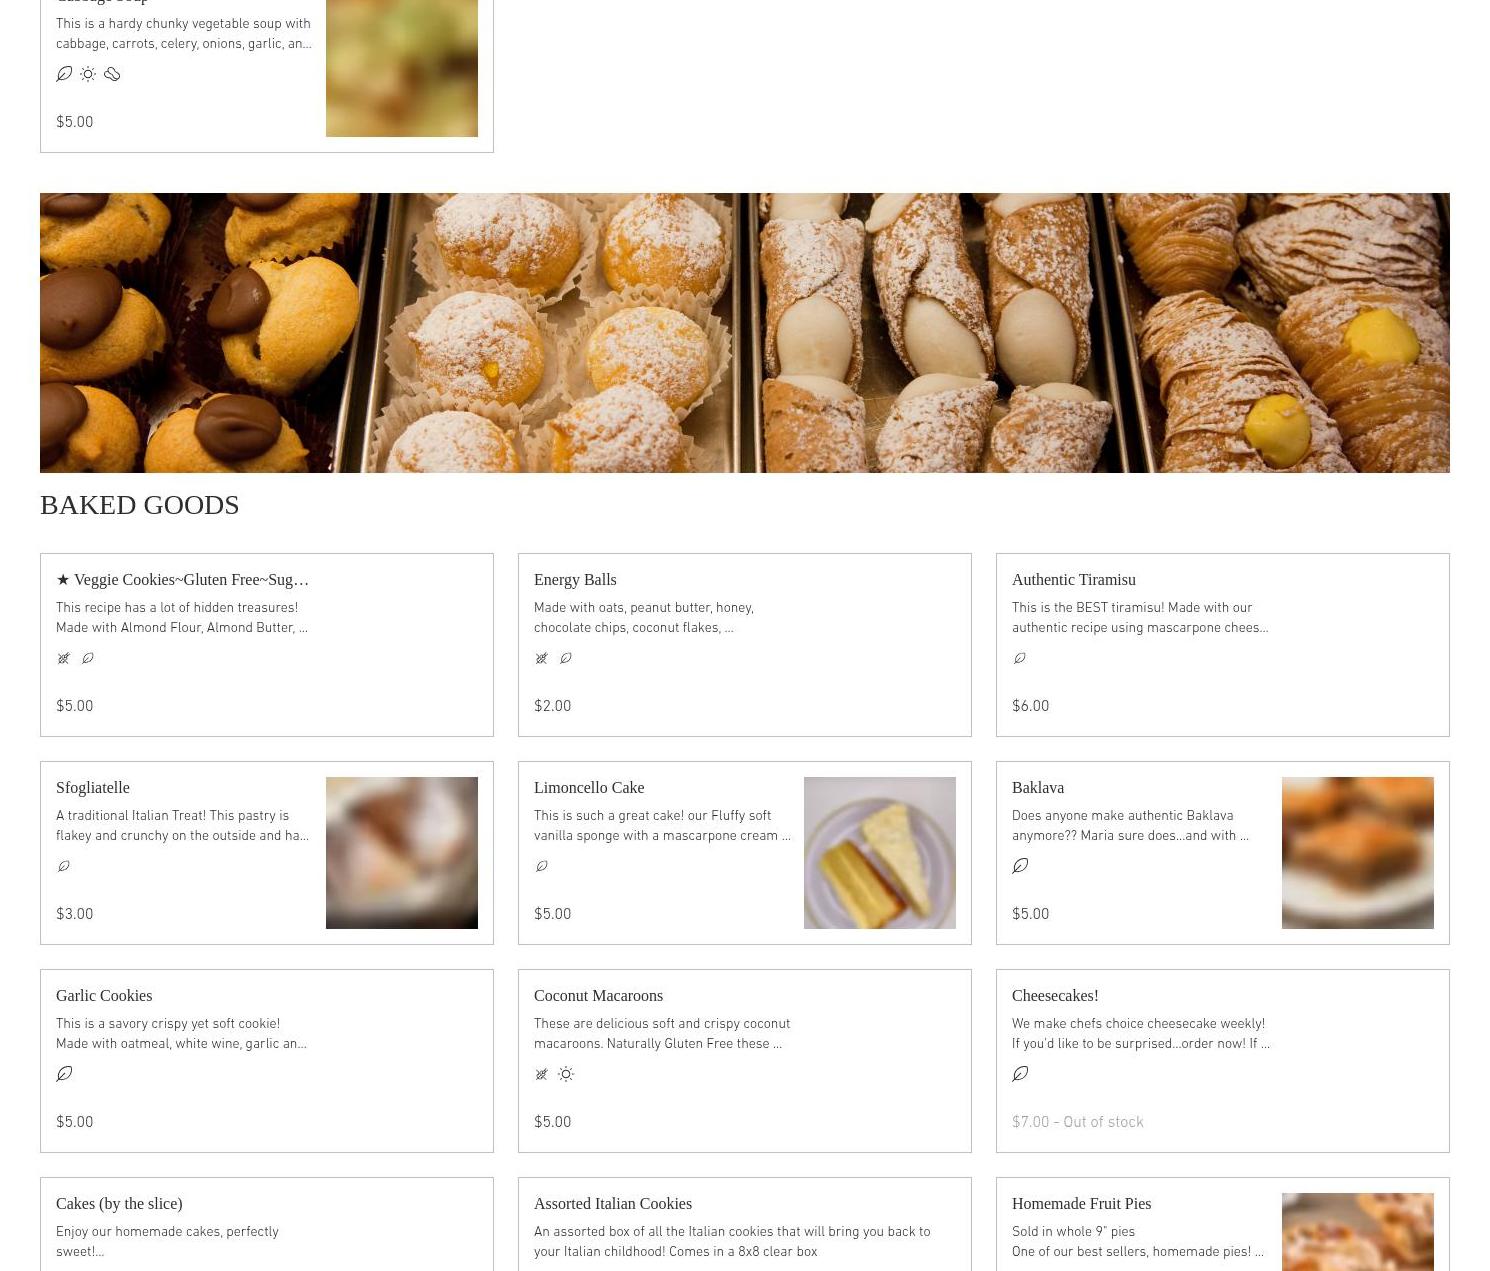
Task: Click the 'Enjoy our homemade cakes' description
Action: 167,1242
